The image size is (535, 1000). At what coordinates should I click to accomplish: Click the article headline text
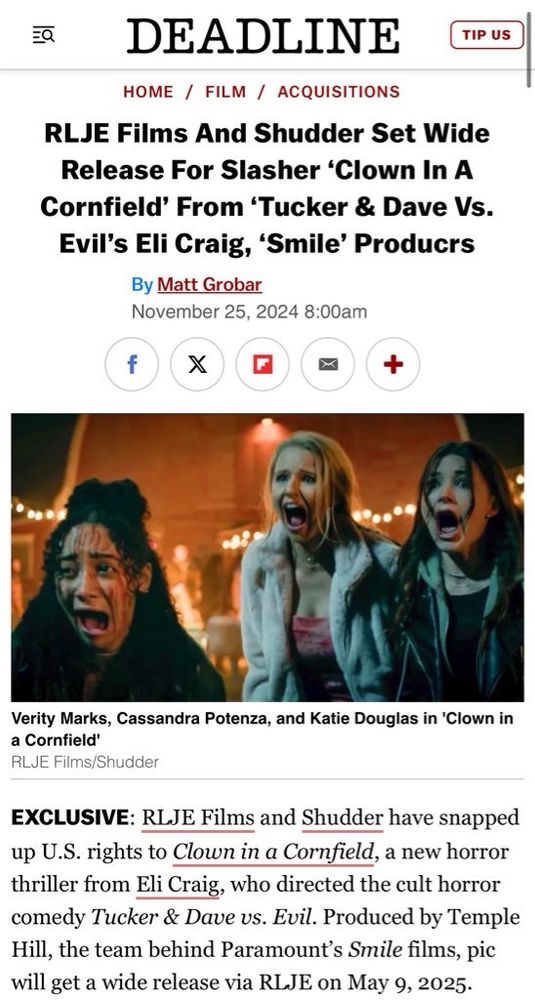(267, 189)
